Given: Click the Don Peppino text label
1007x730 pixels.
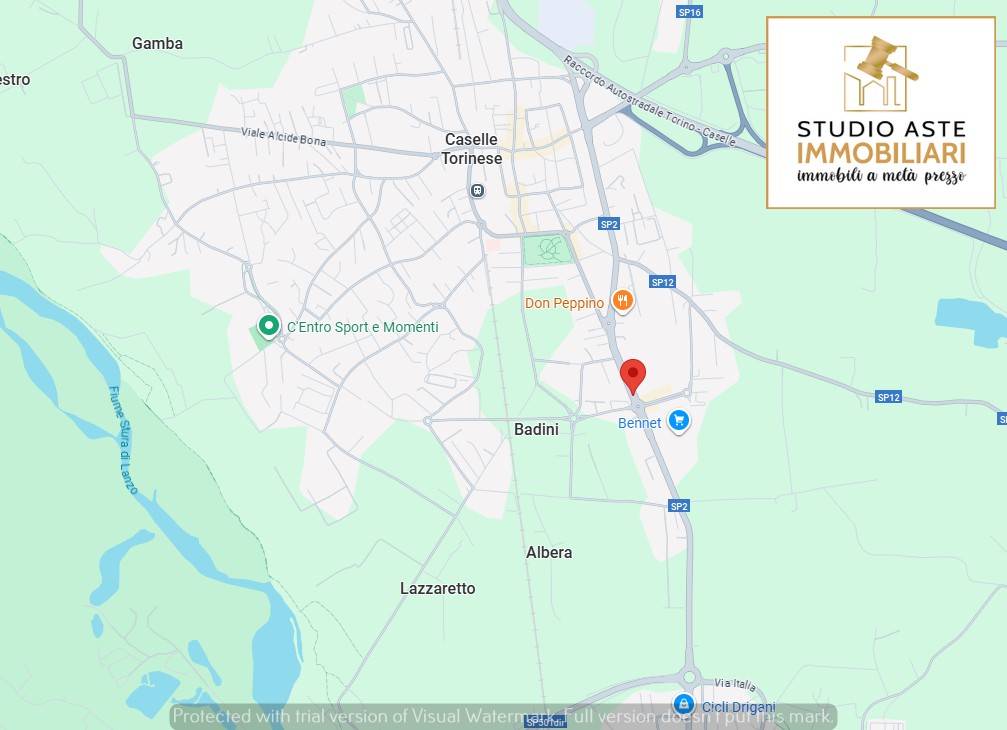Looking at the screenshot, I should pos(565,303).
